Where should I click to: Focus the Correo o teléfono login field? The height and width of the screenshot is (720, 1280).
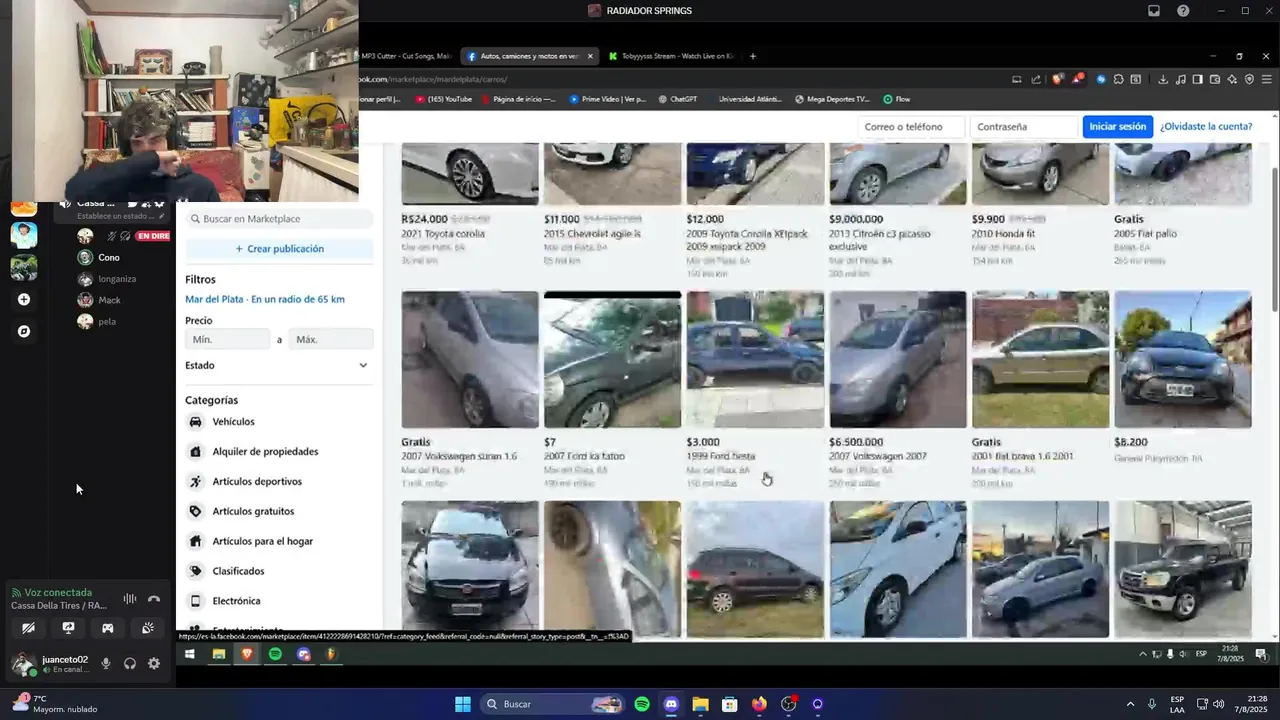(913, 127)
